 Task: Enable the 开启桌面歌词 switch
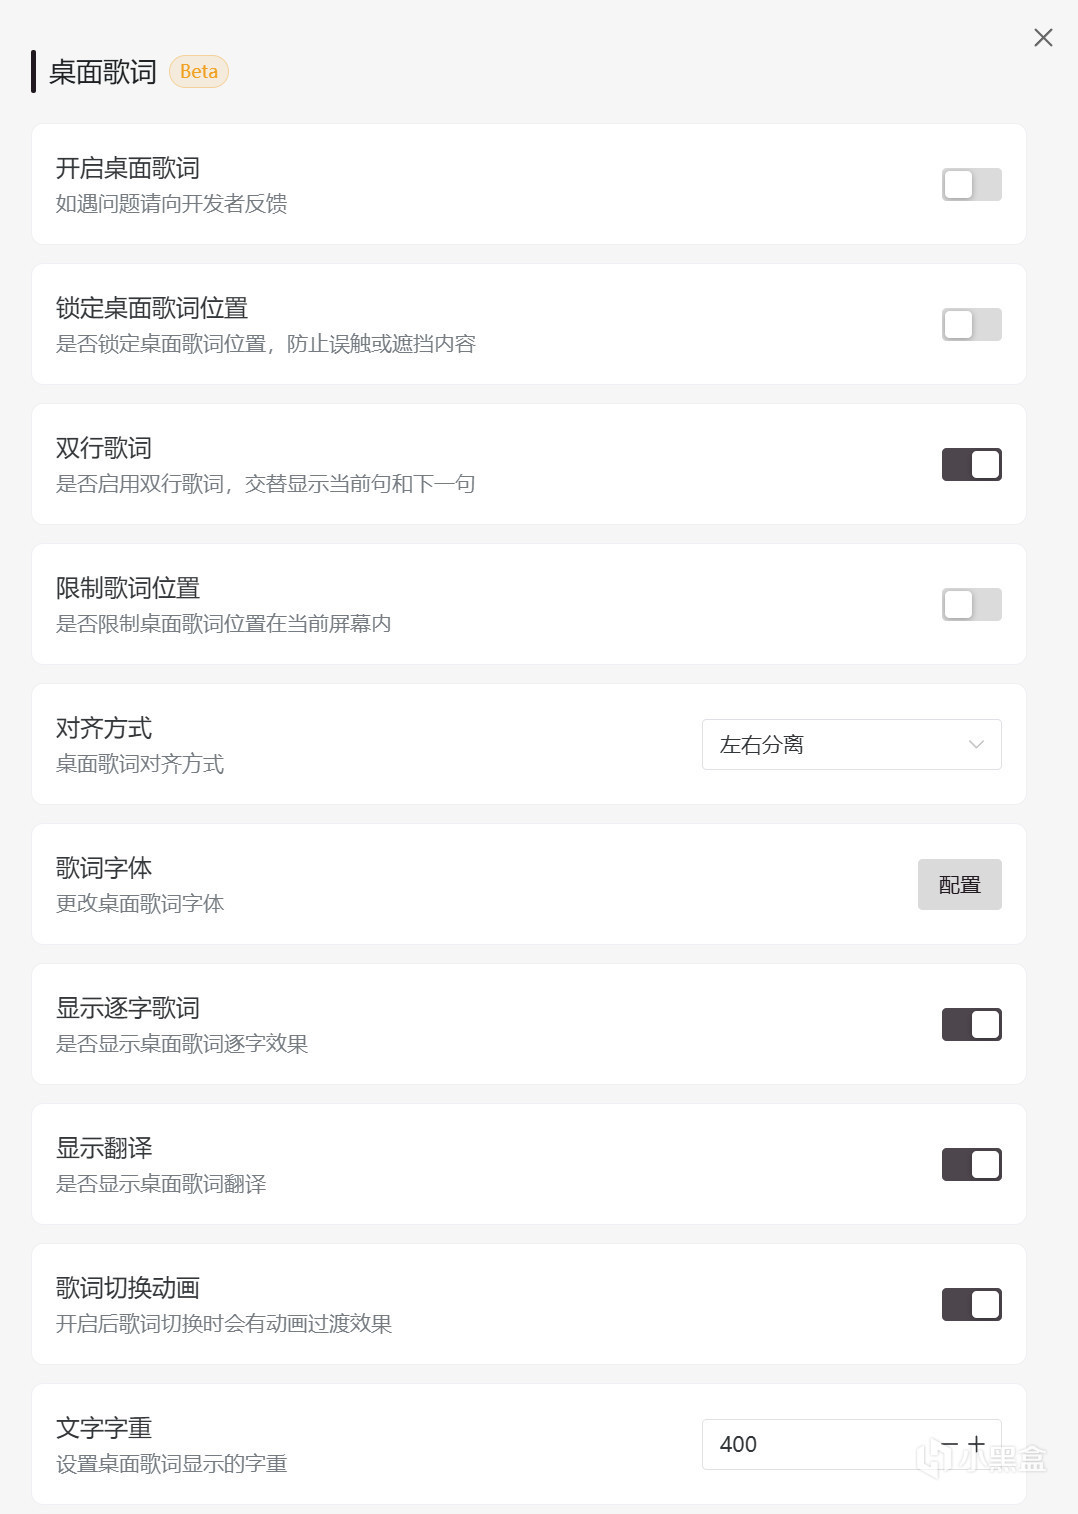[x=971, y=185]
